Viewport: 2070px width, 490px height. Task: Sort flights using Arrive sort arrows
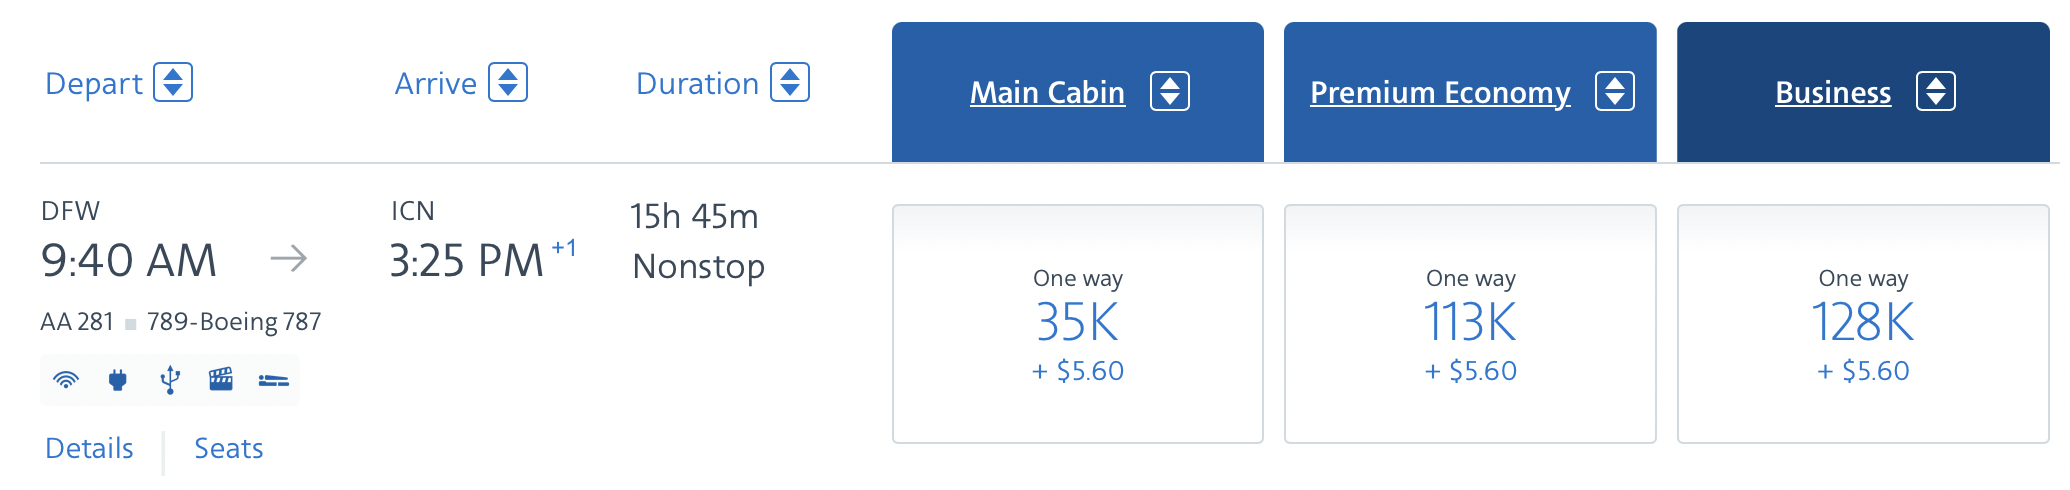[508, 82]
